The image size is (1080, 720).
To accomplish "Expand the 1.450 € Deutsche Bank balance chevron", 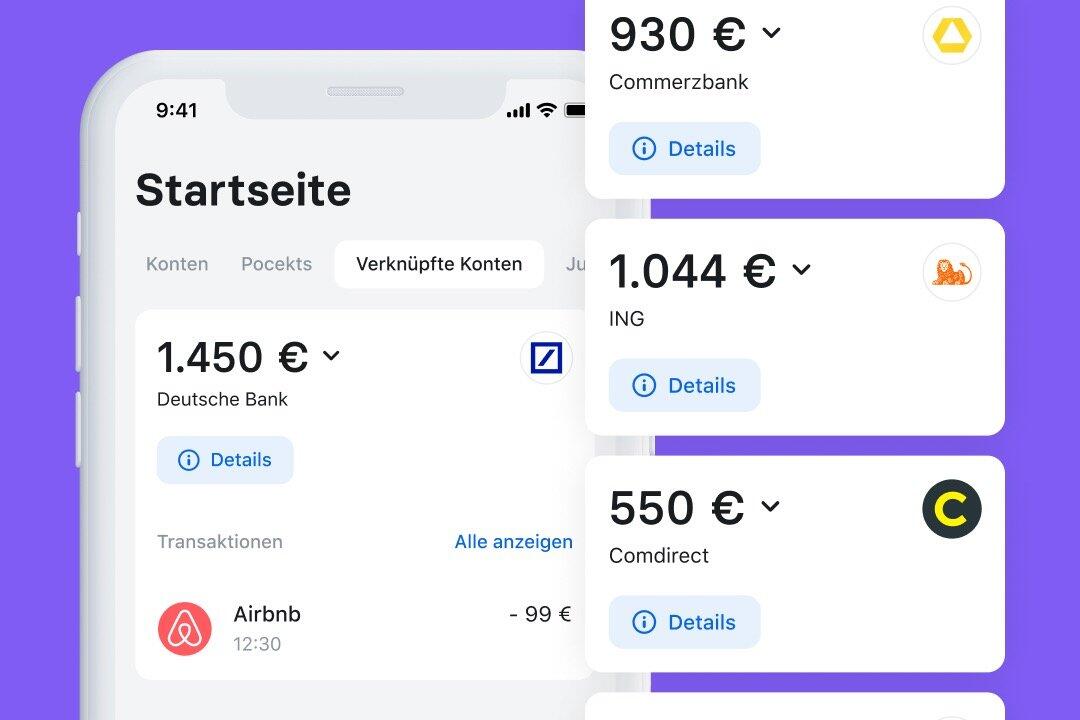I will coord(331,356).
